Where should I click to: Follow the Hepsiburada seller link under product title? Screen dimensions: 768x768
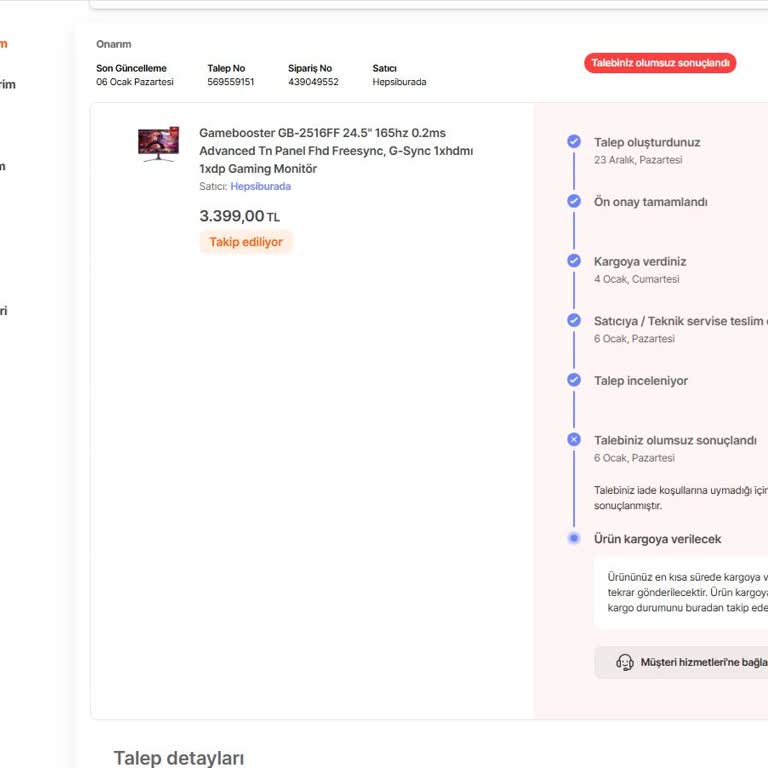[x=260, y=186]
